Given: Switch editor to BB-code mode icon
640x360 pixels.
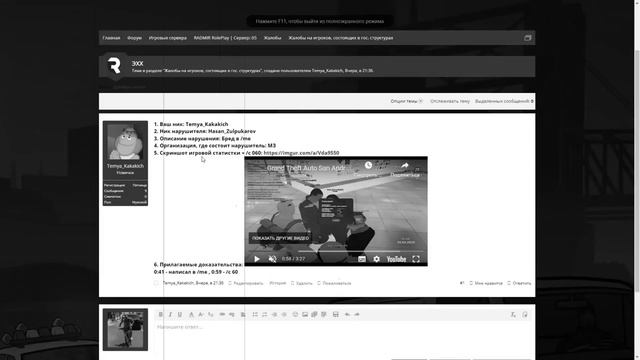Looking at the screenshot, I should pos(525,314).
